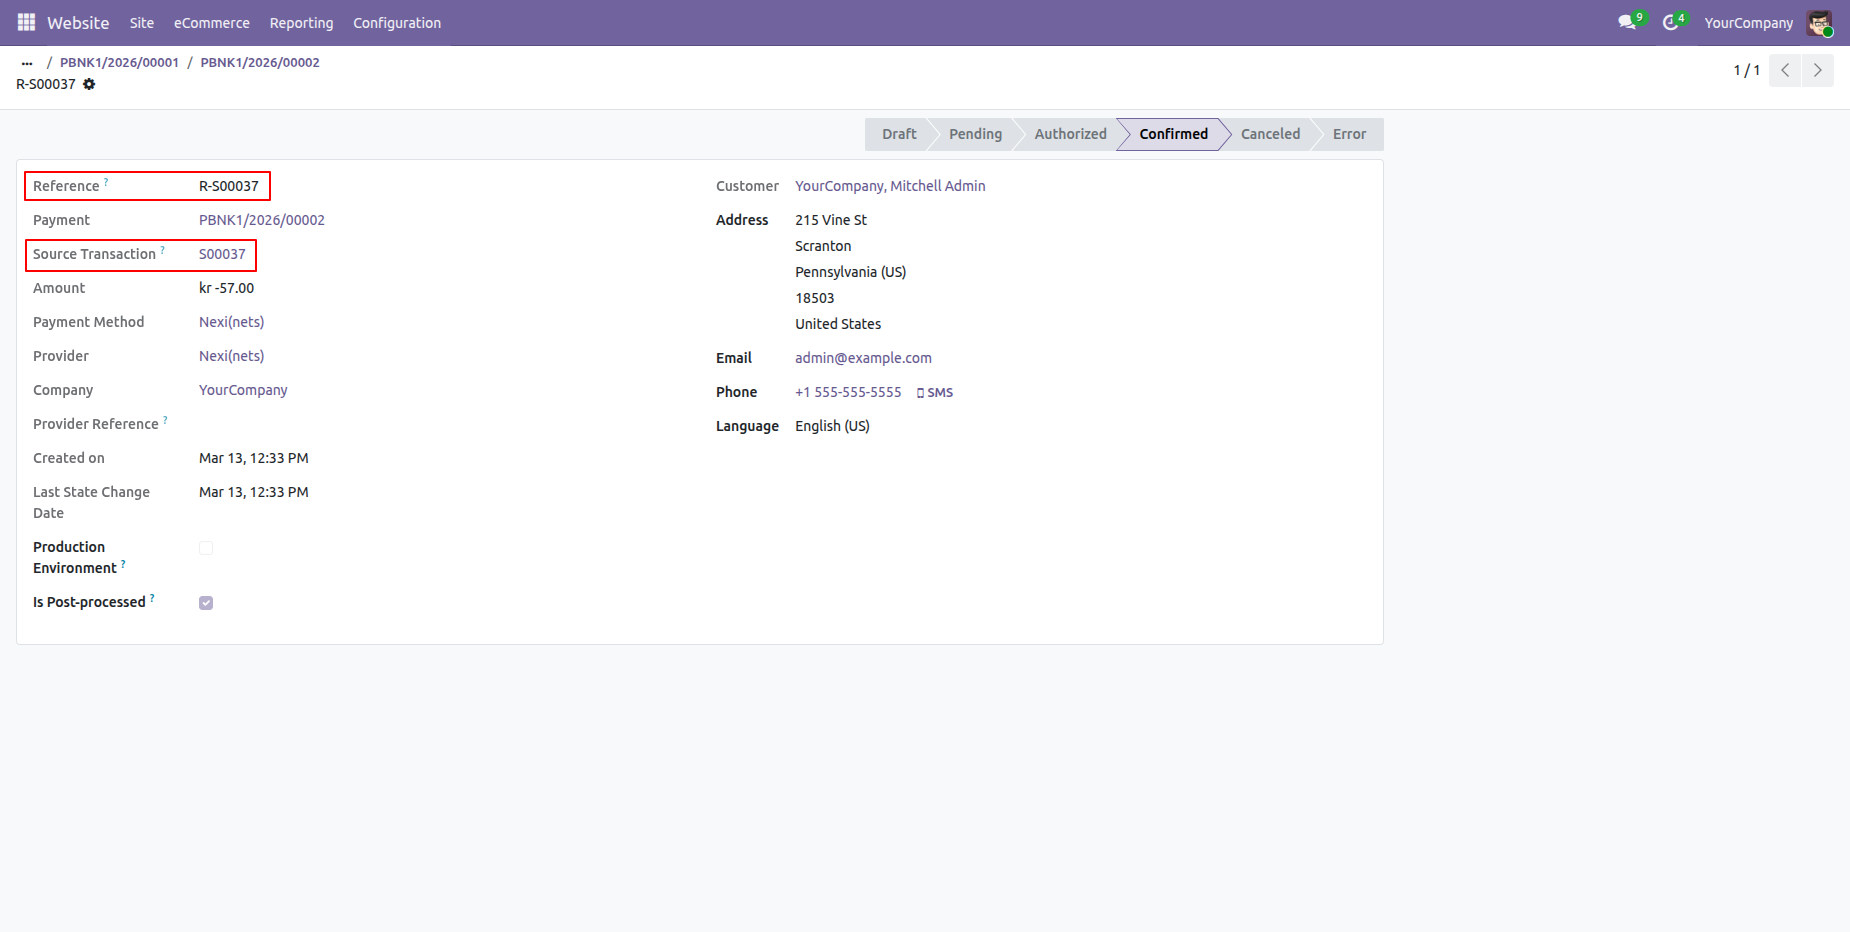
Task: Click SMS icon beside phone number
Action: click(x=935, y=393)
